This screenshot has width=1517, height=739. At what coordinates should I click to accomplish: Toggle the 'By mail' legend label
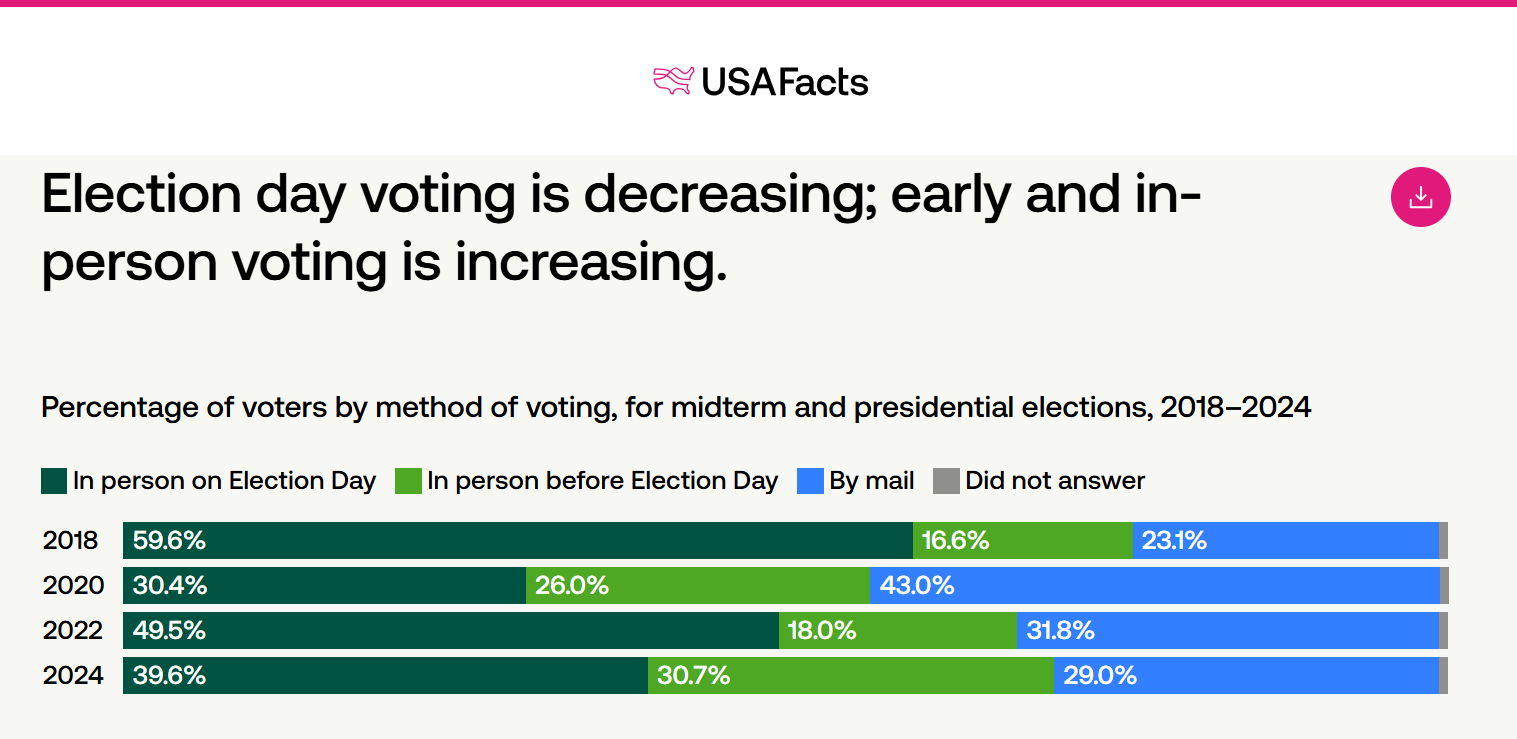pyautogui.click(x=871, y=481)
